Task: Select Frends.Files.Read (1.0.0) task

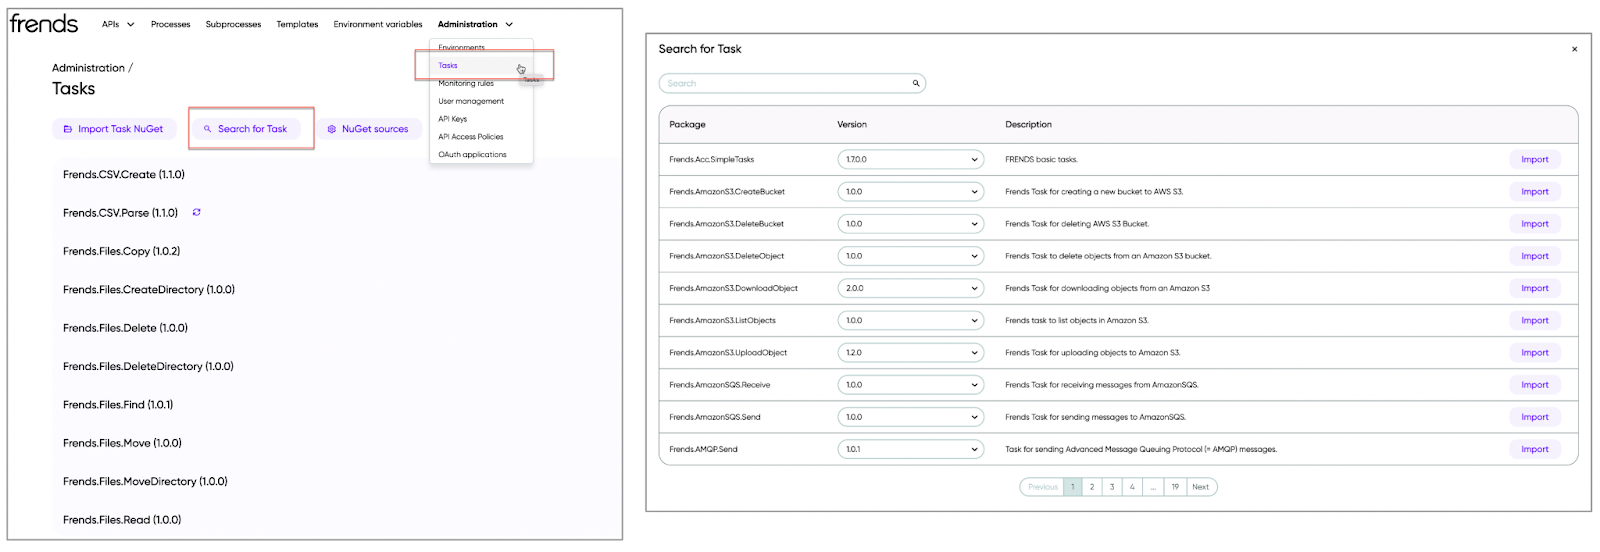Action: [122, 520]
